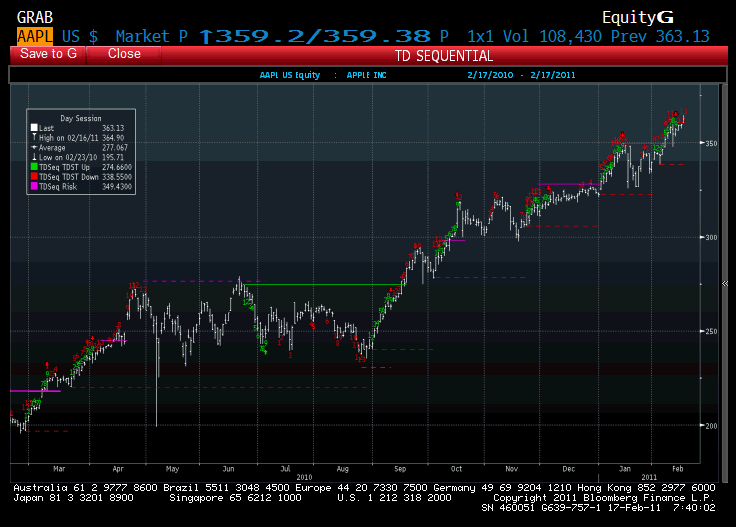Click the High on 02/16/11 legend icon
This screenshot has width=736, height=527.
[34, 137]
